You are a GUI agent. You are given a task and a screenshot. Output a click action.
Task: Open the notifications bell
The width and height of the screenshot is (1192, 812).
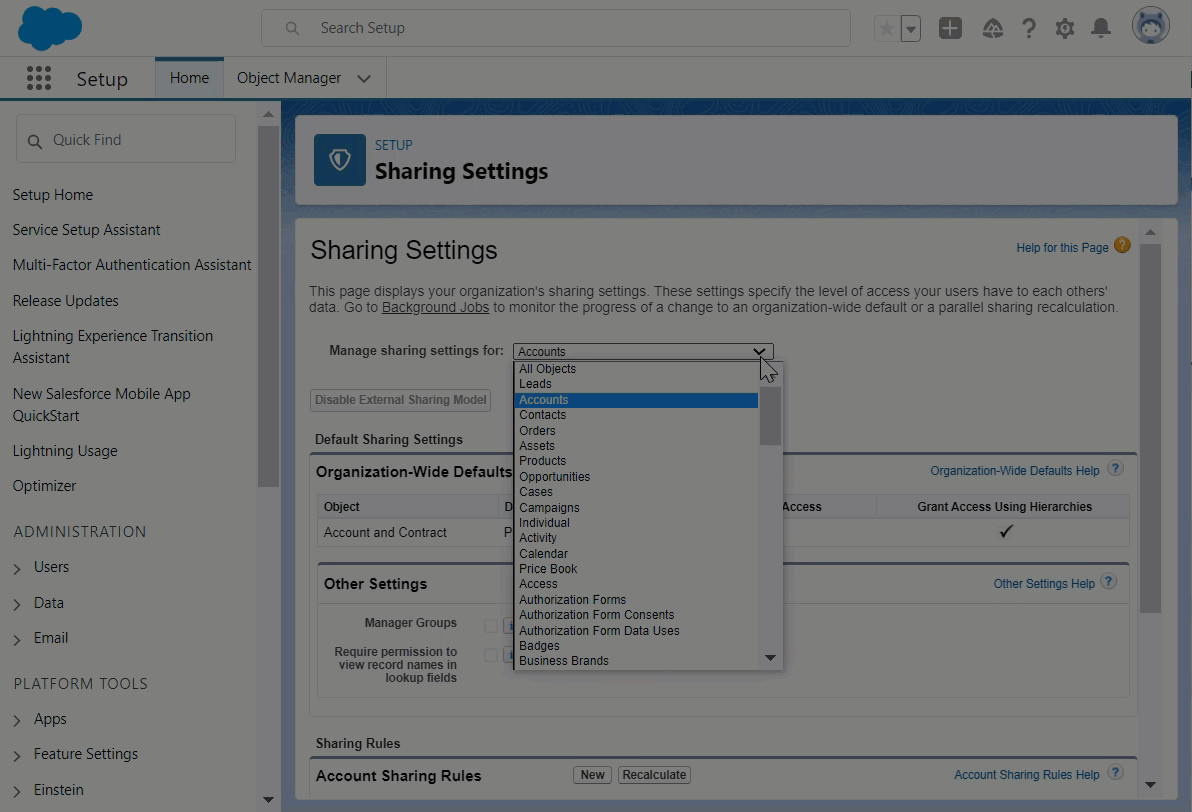(1100, 29)
